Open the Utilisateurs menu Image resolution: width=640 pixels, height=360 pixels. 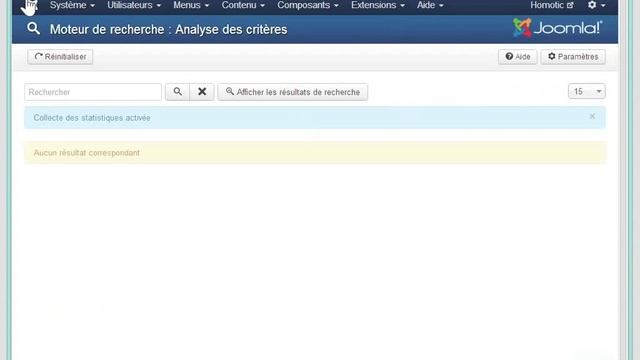tap(134, 5)
